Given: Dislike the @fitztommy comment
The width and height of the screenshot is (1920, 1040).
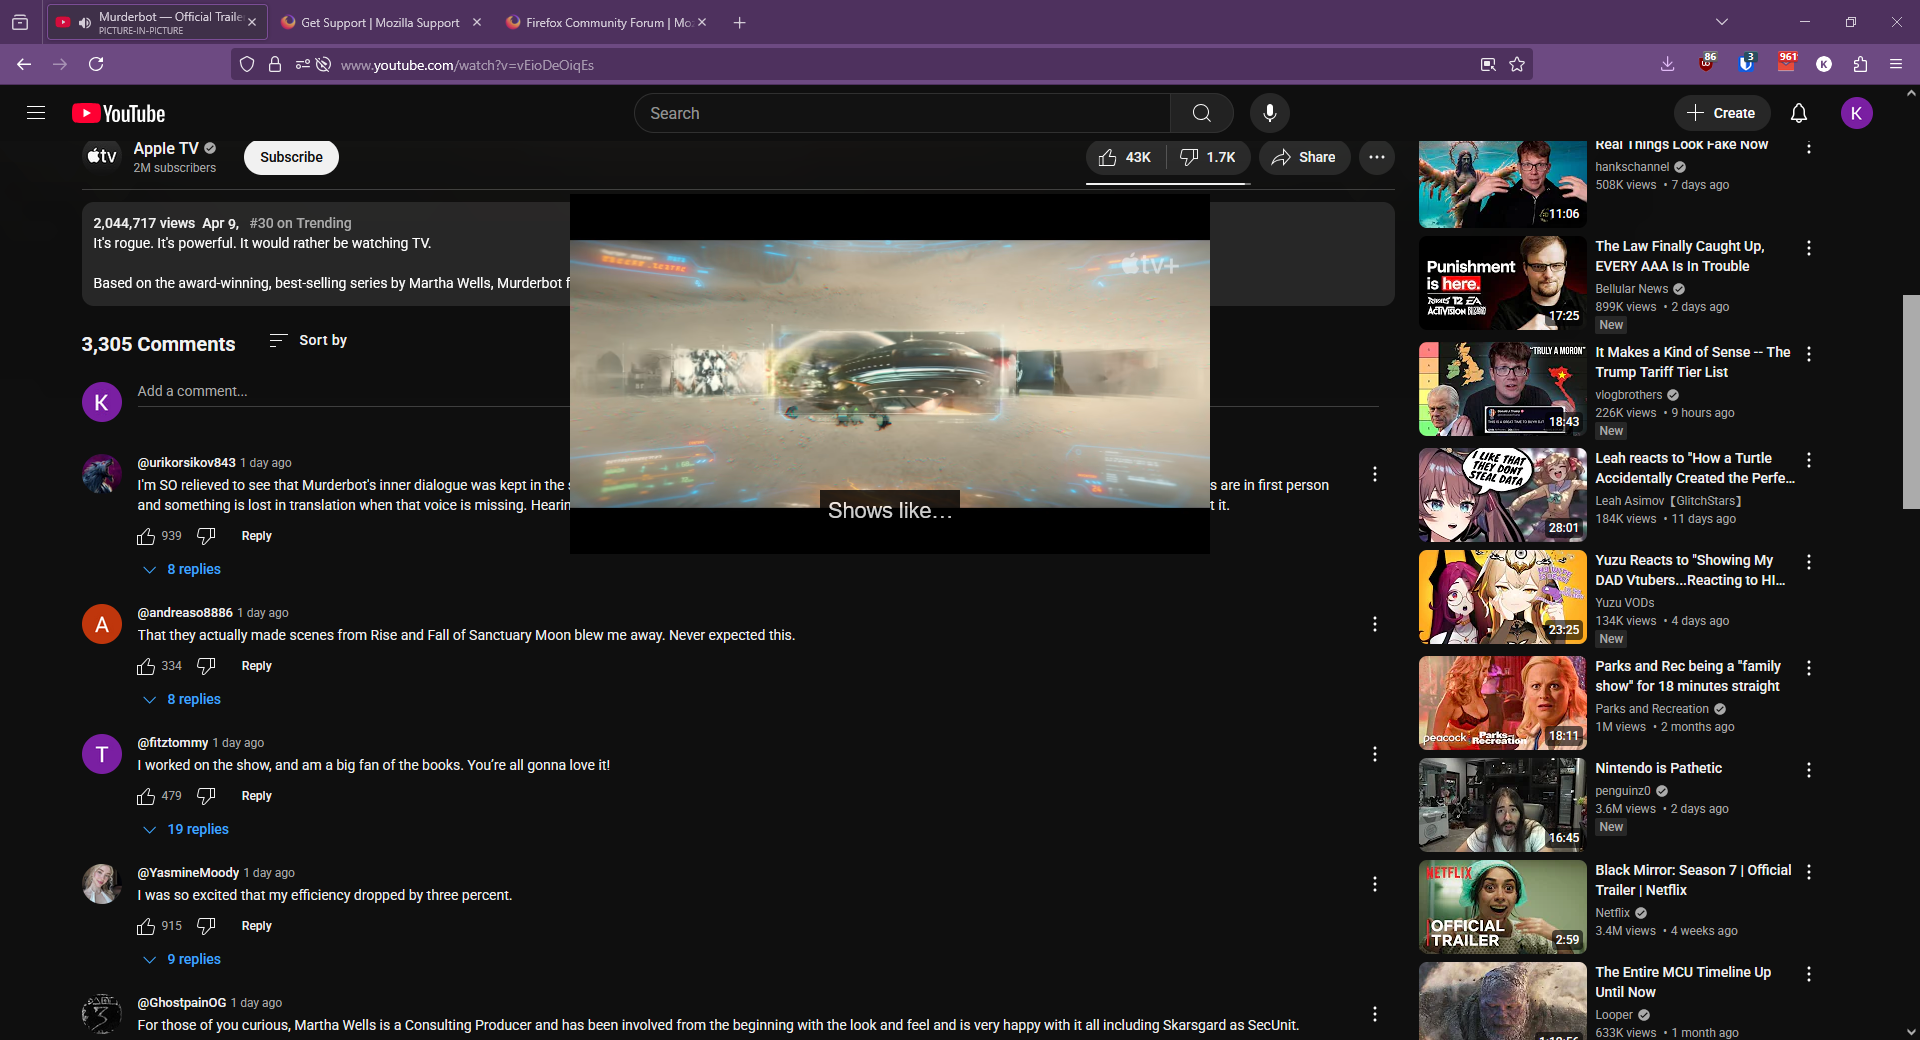Looking at the screenshot, I should (206, 796).
